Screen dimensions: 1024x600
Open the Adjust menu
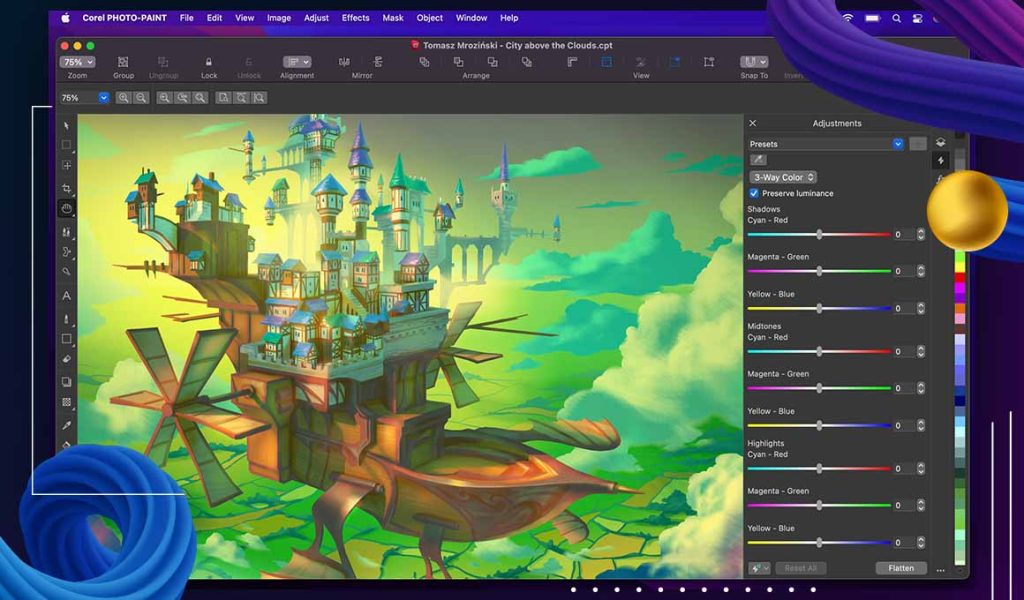coord(316,18)
